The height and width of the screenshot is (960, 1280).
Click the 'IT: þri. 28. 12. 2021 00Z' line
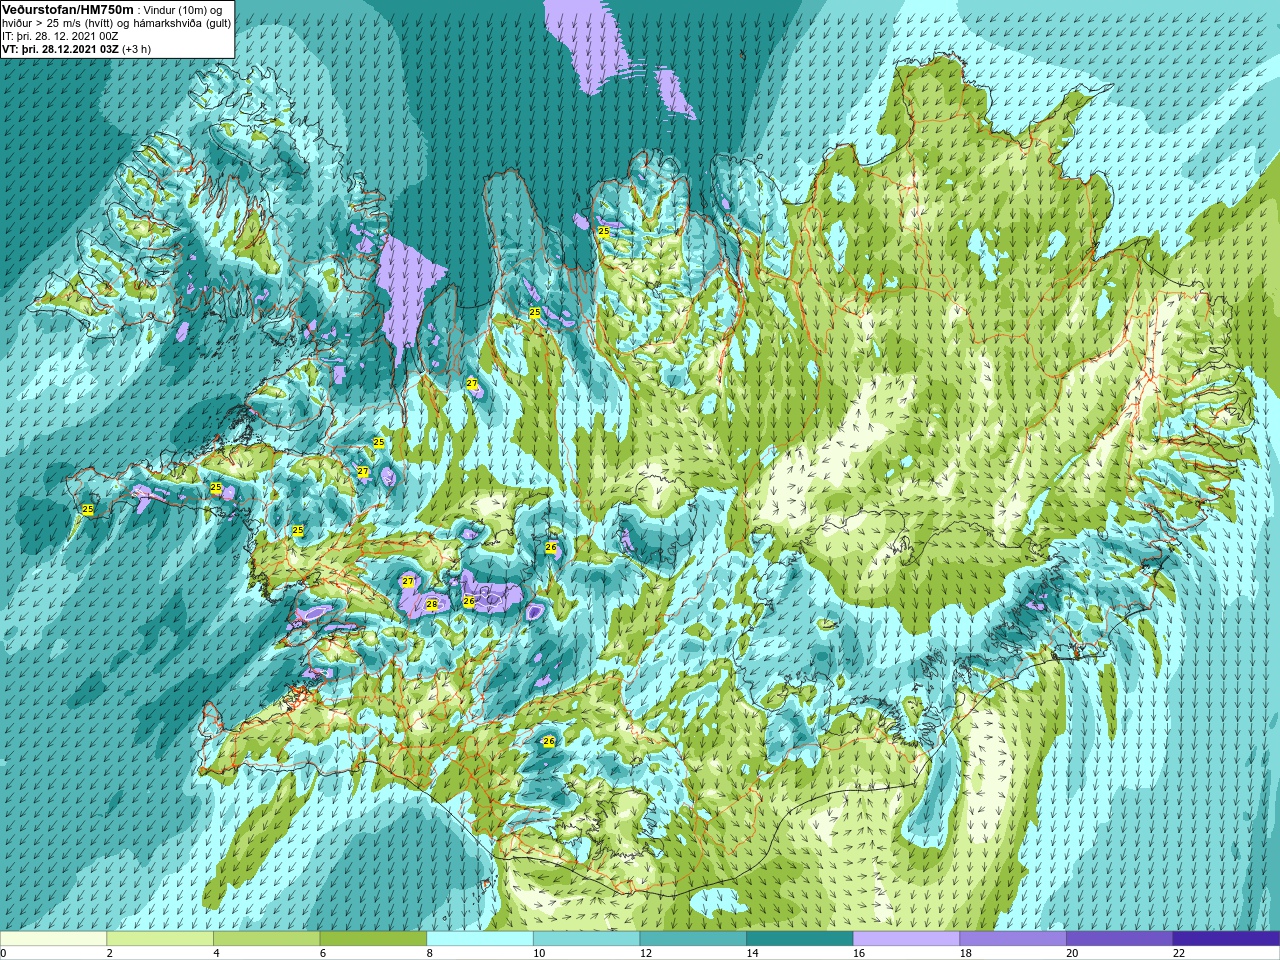point(60,36)
